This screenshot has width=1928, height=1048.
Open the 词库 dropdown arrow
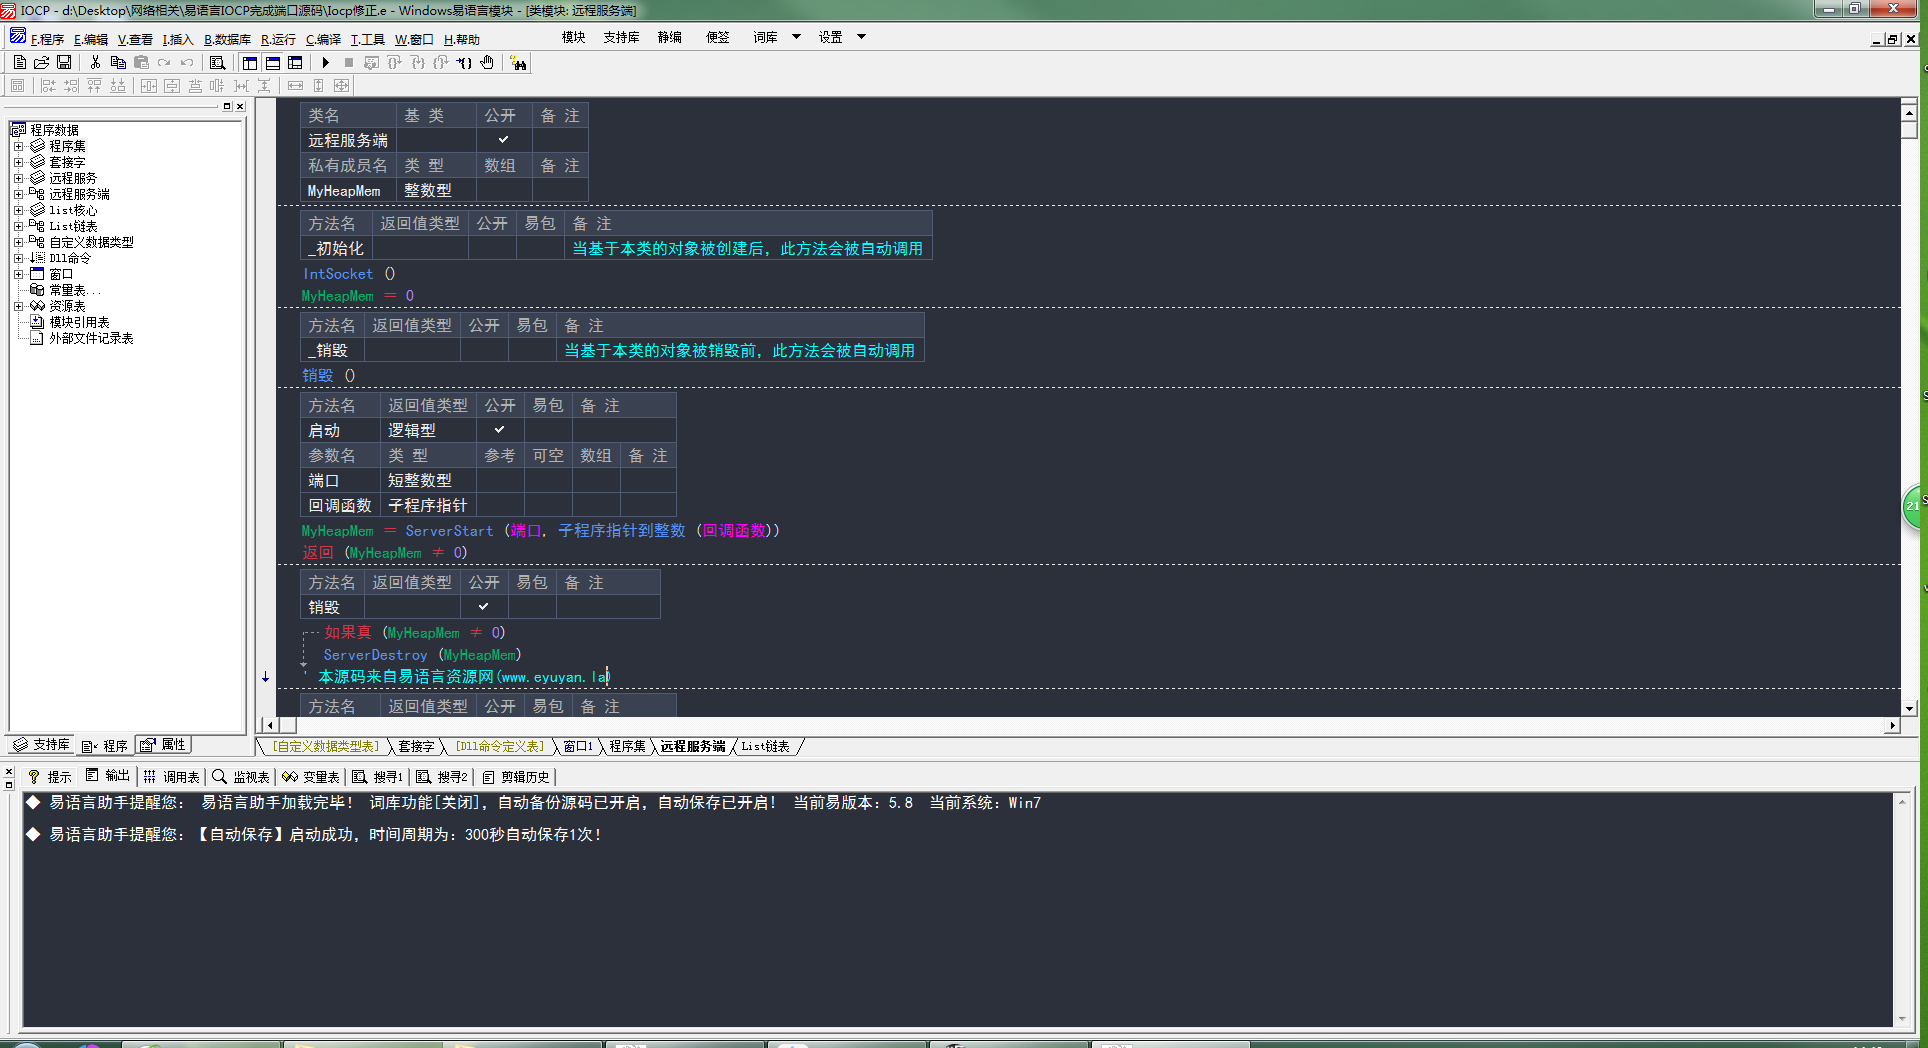tap(796, 37)
